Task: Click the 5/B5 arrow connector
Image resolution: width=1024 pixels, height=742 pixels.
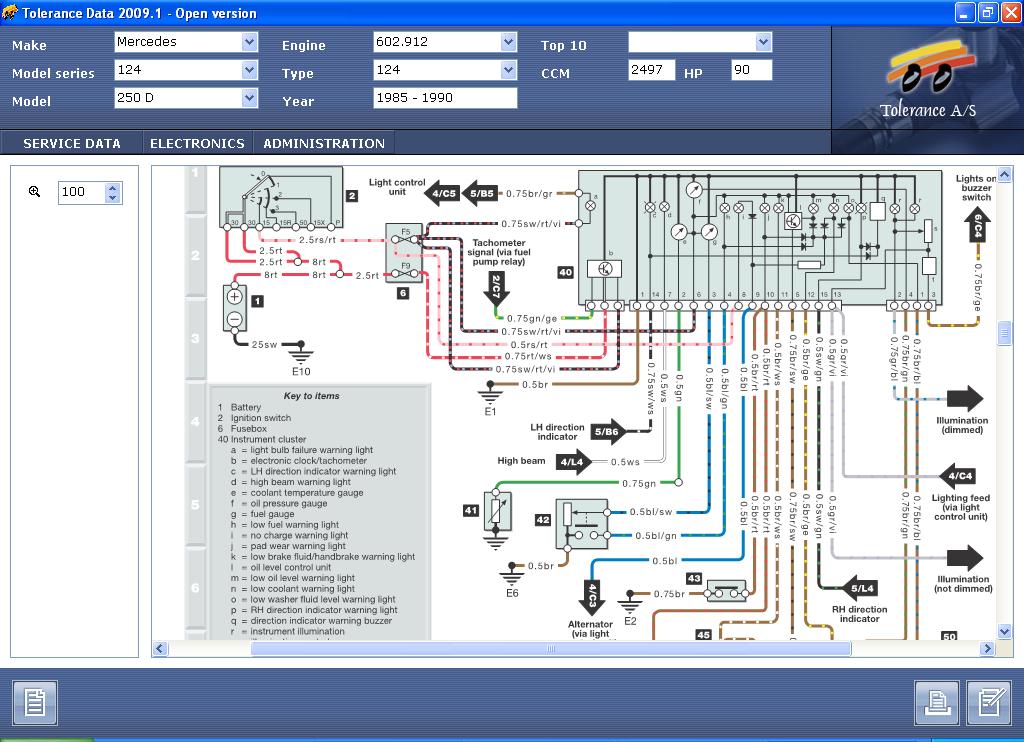Action: click(479, 193)
